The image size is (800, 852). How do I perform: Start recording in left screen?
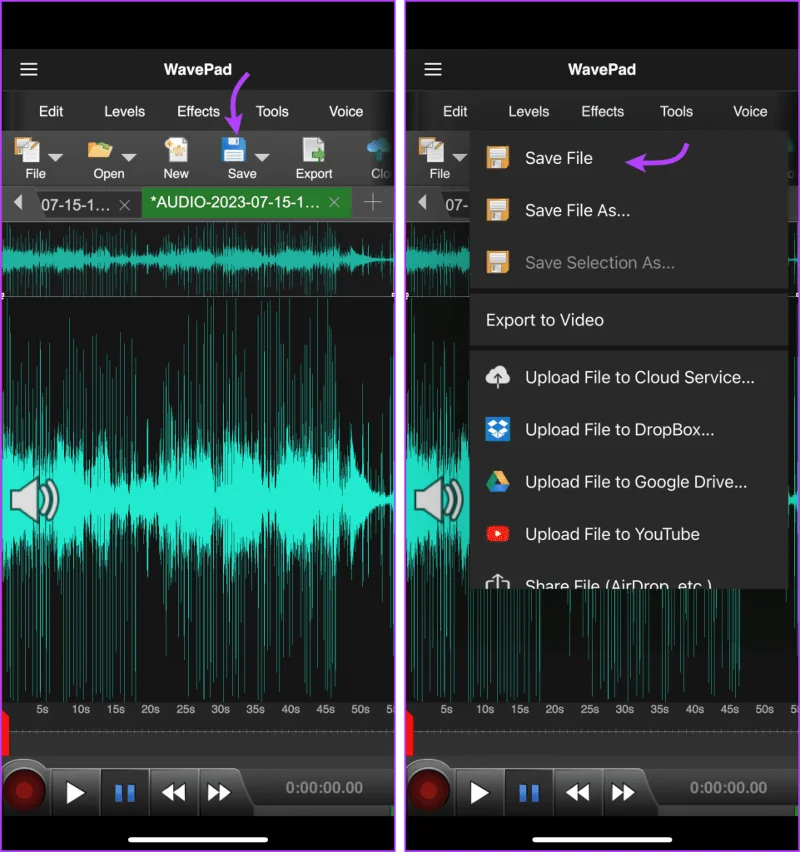coord(24,790)
